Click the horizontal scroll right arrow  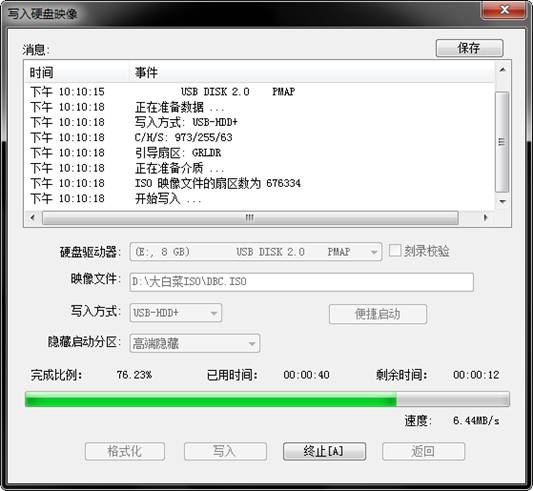coord(485,218)
